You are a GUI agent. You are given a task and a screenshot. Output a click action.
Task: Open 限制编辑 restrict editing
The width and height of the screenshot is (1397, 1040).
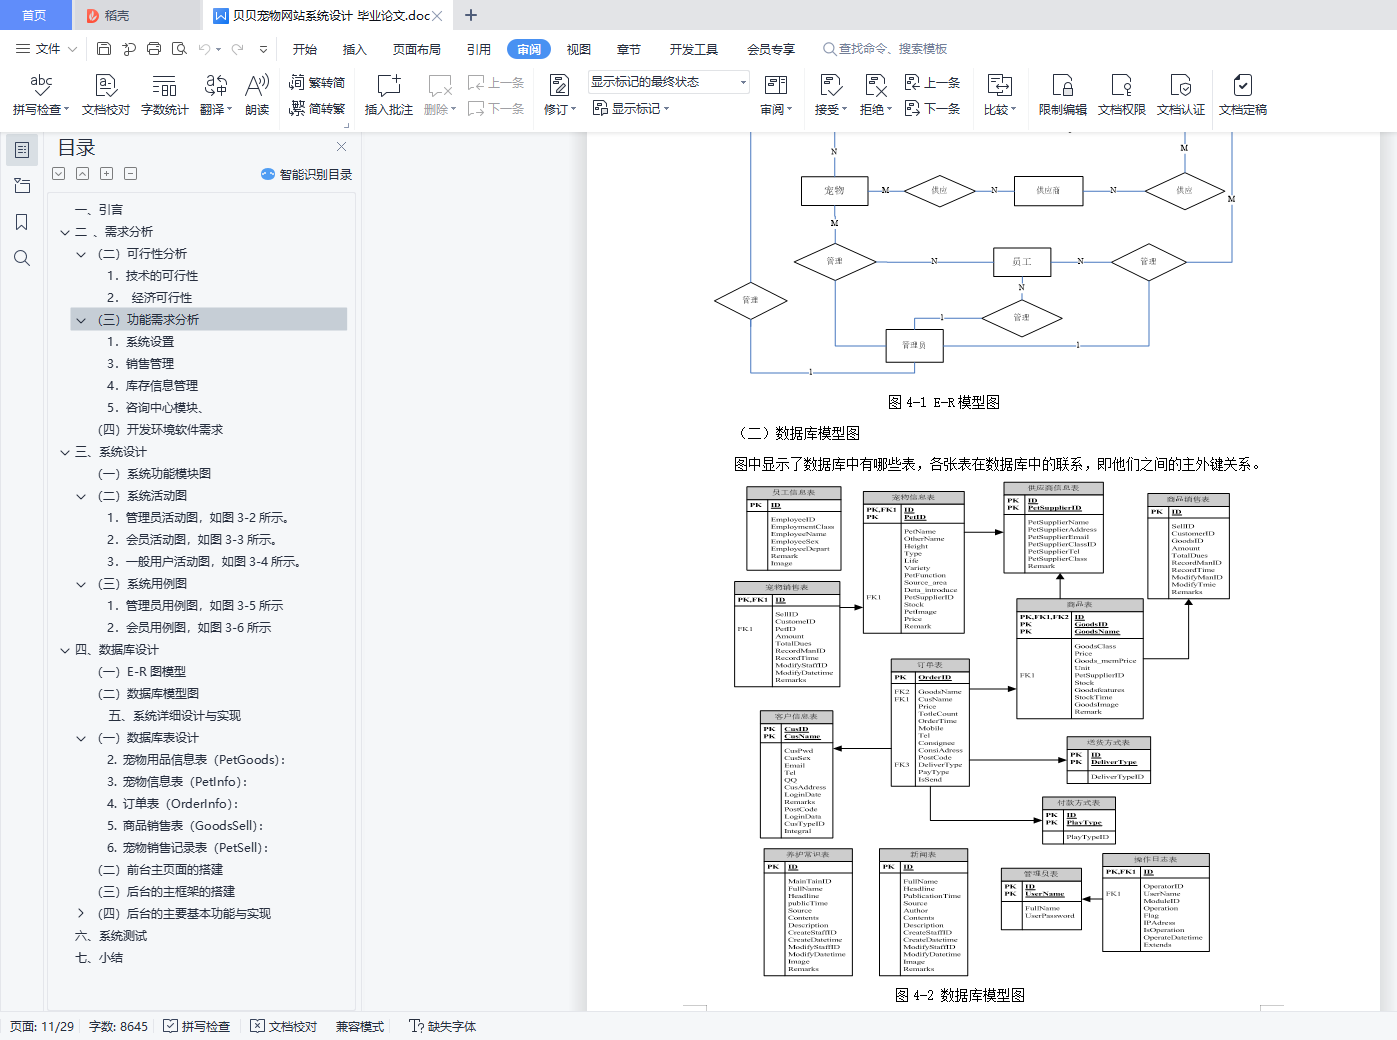pos(1062,95)
